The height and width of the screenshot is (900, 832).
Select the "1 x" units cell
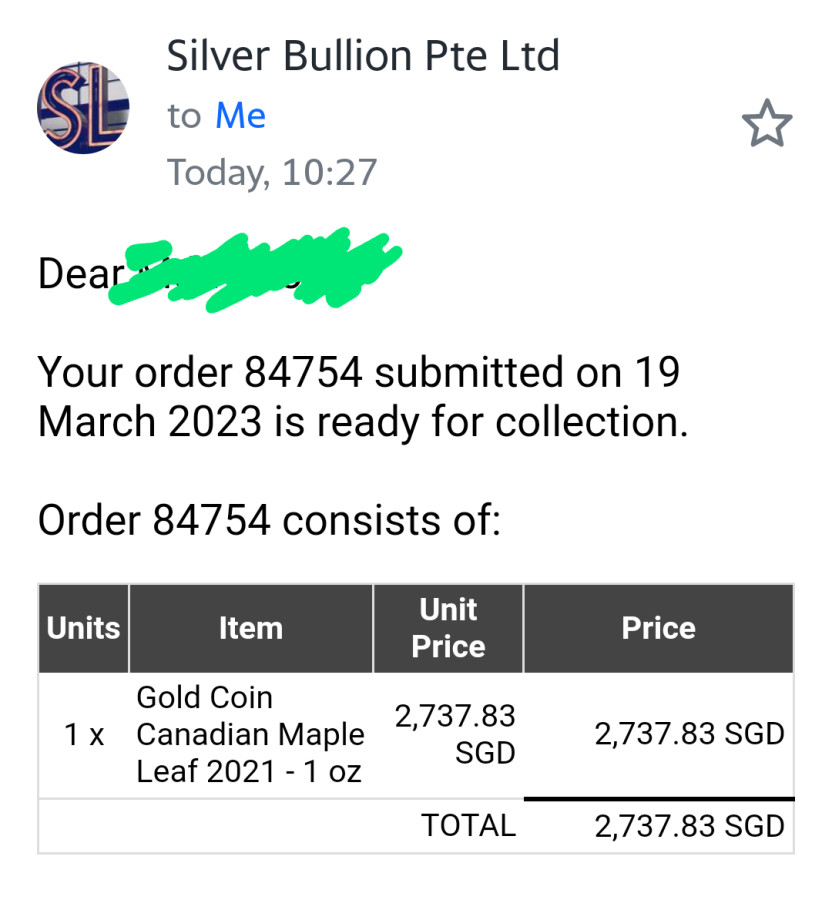point(84,735)
